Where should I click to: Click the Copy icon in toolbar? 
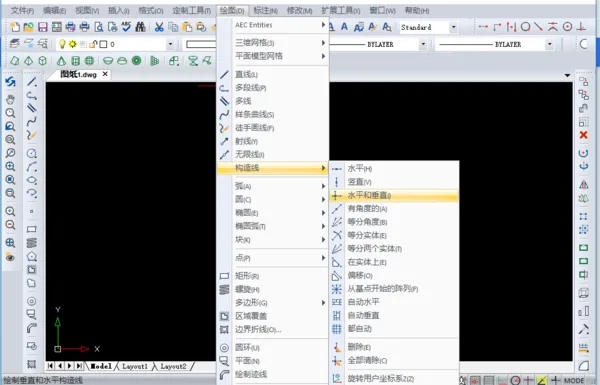pos(173,27)
